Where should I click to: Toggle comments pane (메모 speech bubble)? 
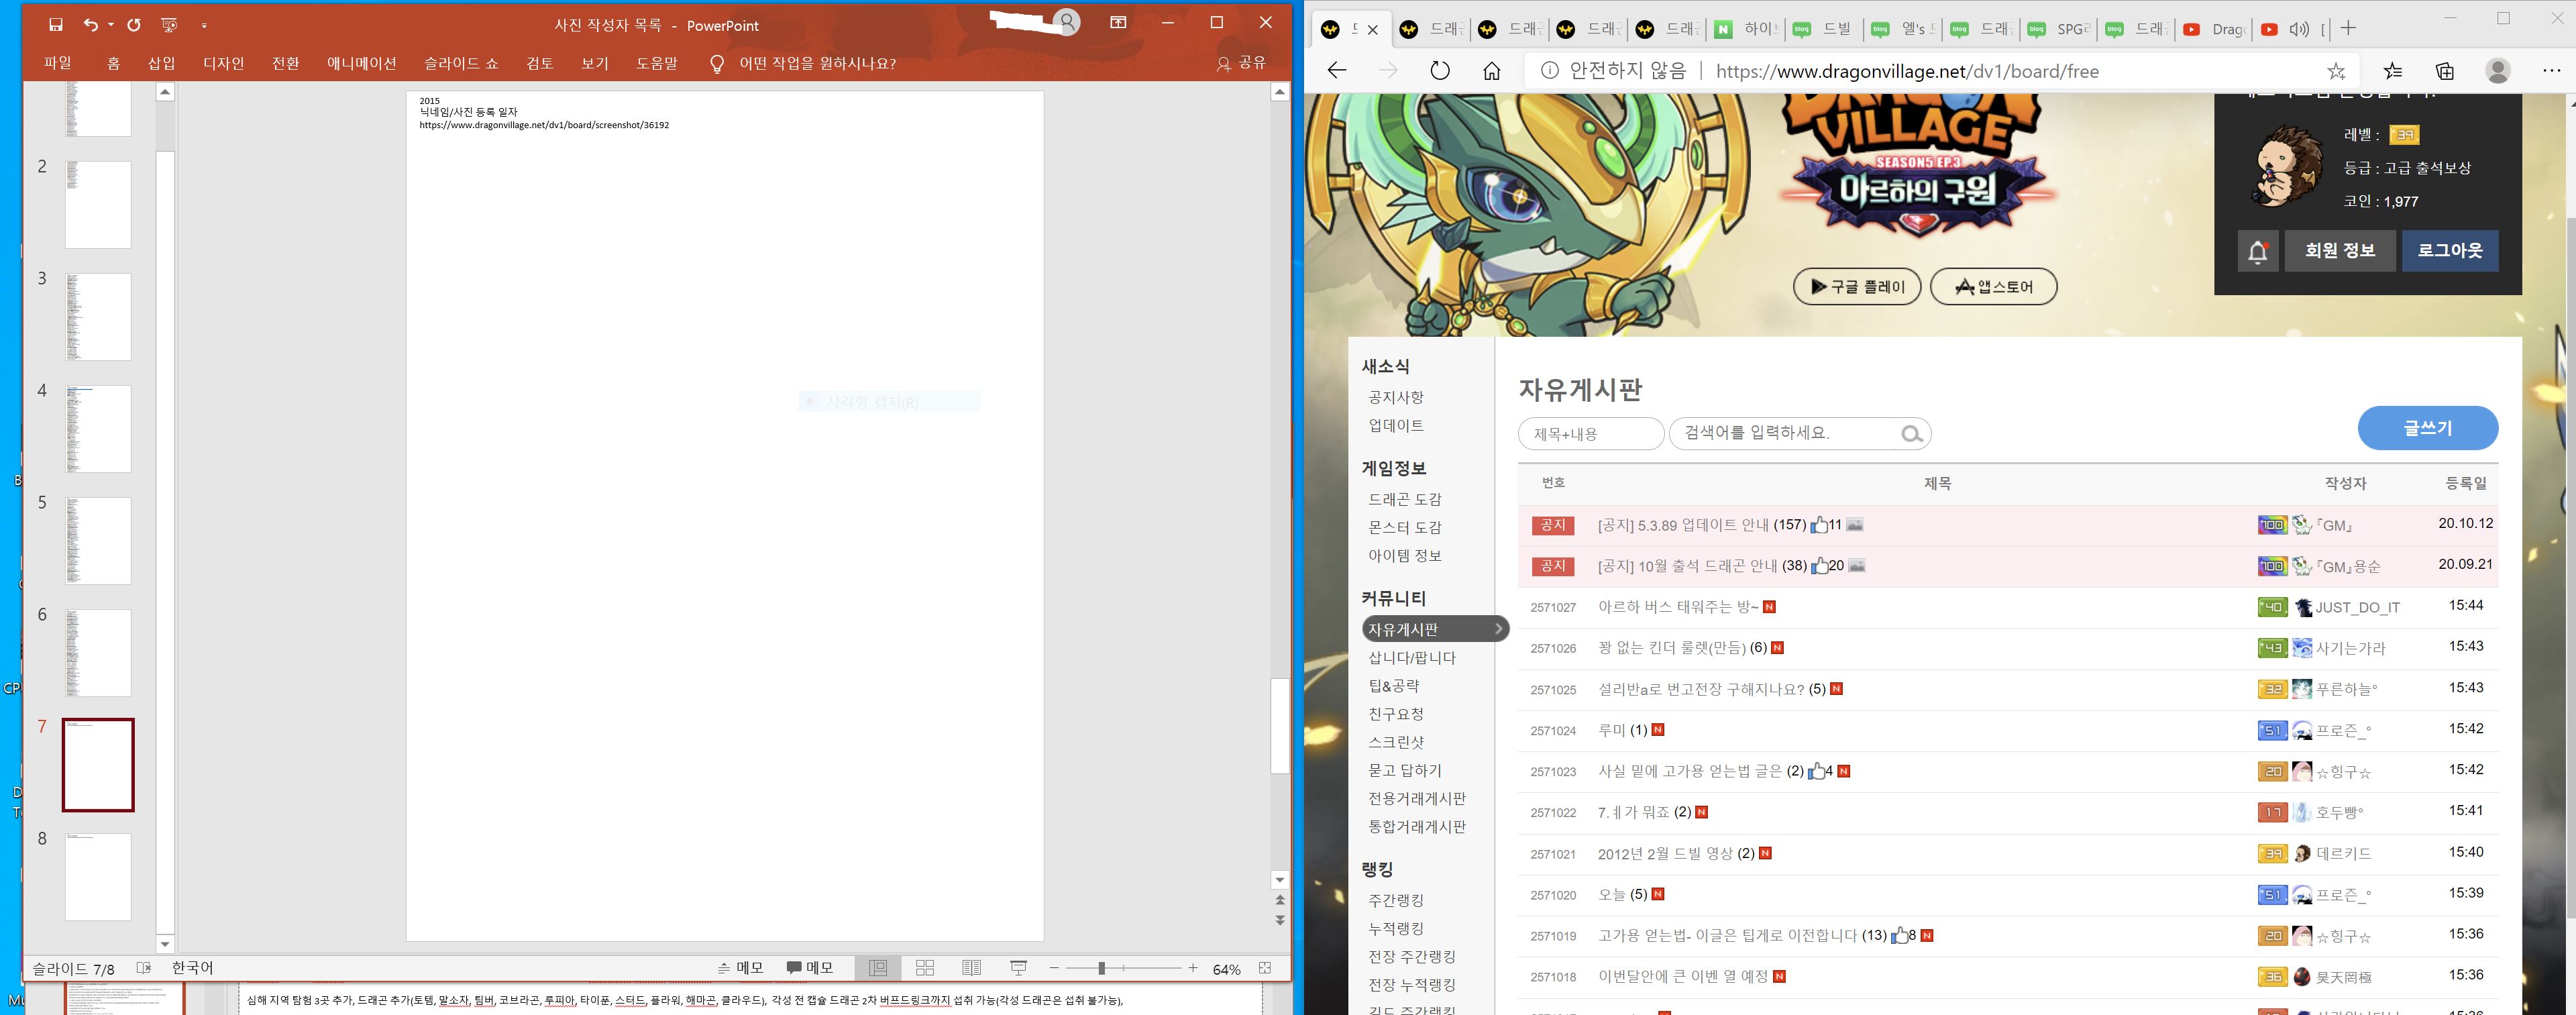[x=809, y=968]
